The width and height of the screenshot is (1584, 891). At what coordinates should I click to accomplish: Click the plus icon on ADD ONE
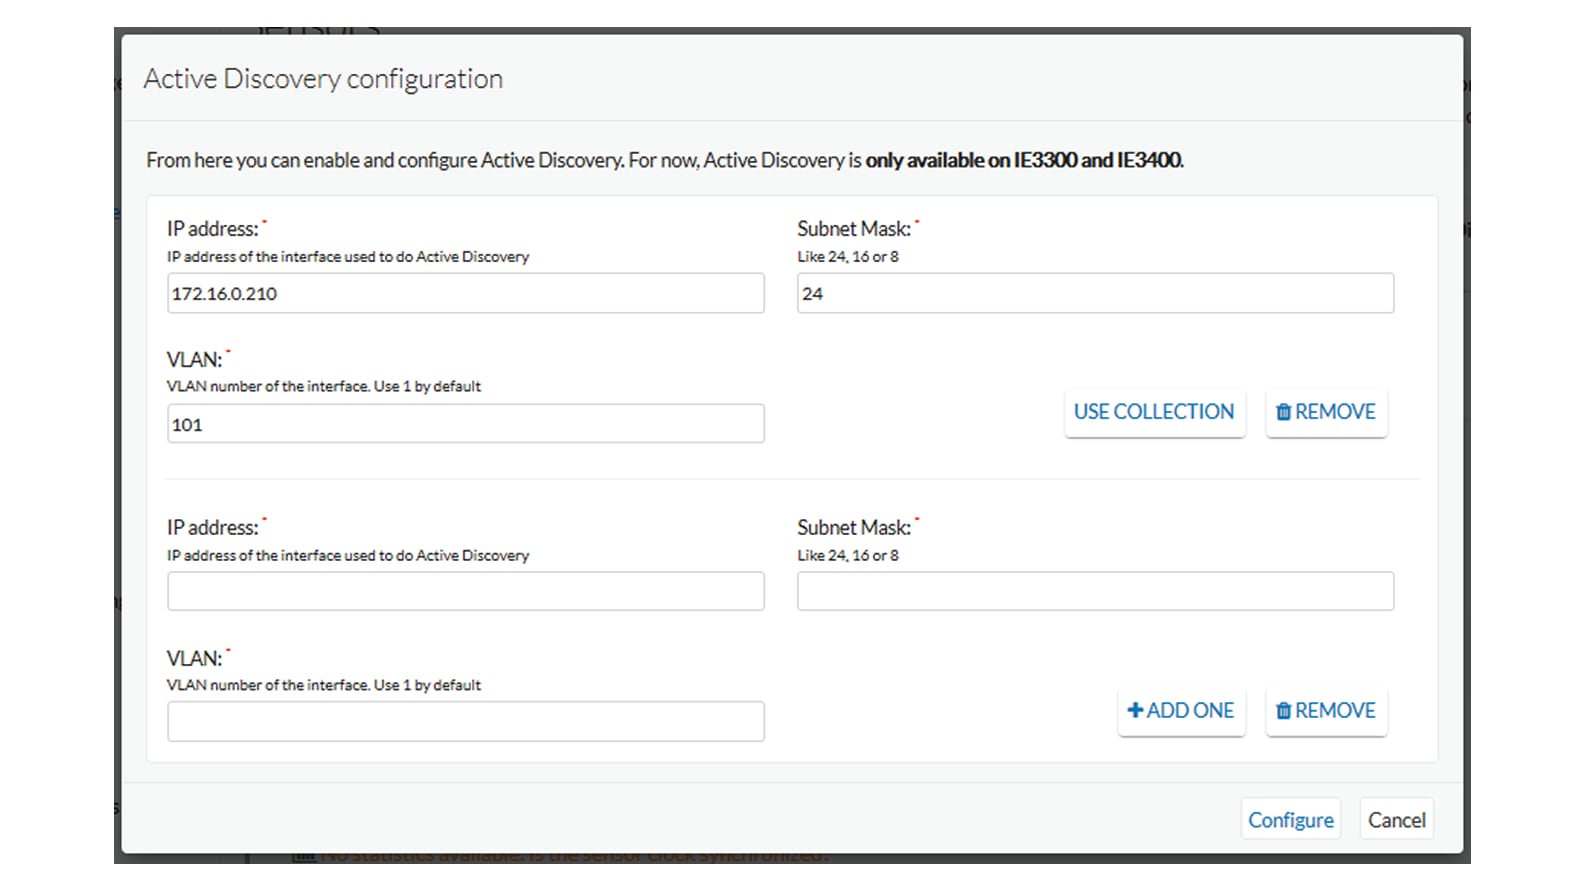[x=1135, y=710]
